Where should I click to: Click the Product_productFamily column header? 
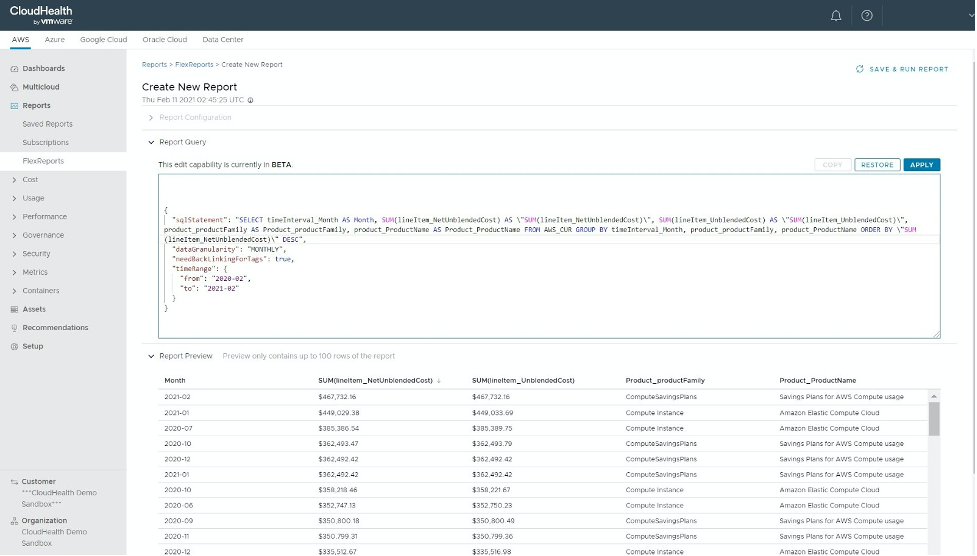pyautogui.click(x=665, y=381)
